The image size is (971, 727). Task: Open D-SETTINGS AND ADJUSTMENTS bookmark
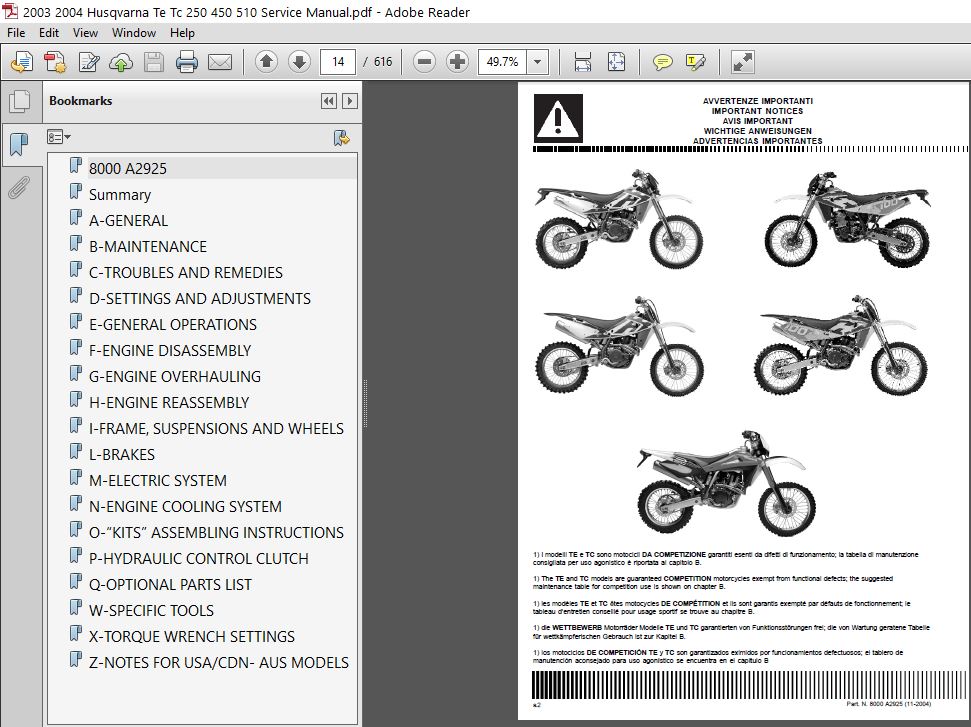(200, 298)
